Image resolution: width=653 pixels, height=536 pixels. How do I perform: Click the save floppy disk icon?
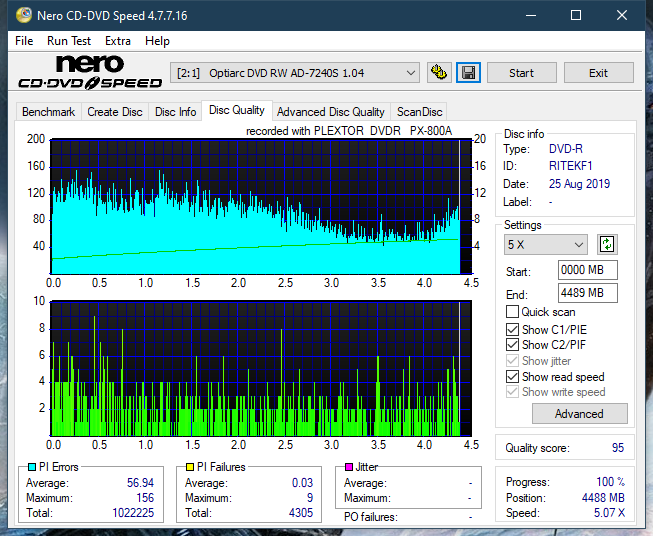point(469,73)
